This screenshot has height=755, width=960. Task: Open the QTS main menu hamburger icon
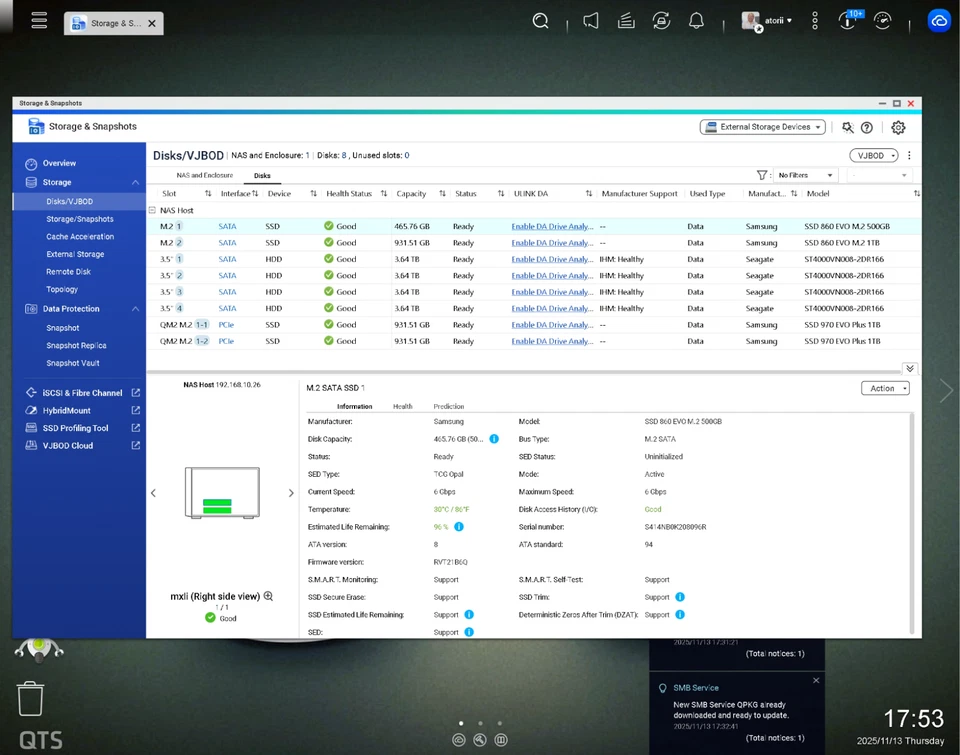coord(39,20)
